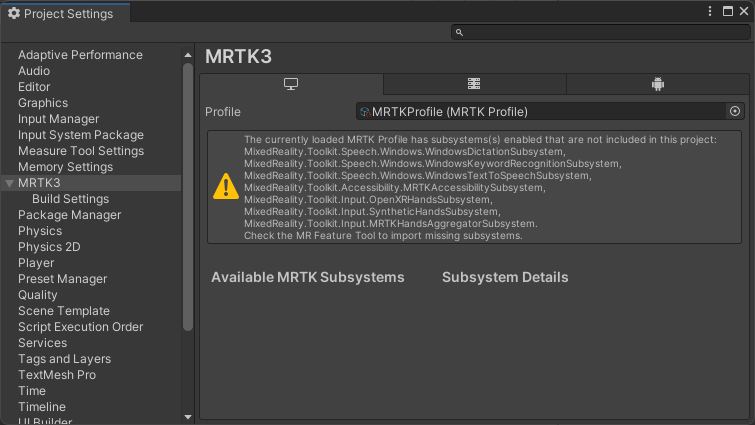Click the OpenXRHandsSubsystem warning line

click(368, 200)
